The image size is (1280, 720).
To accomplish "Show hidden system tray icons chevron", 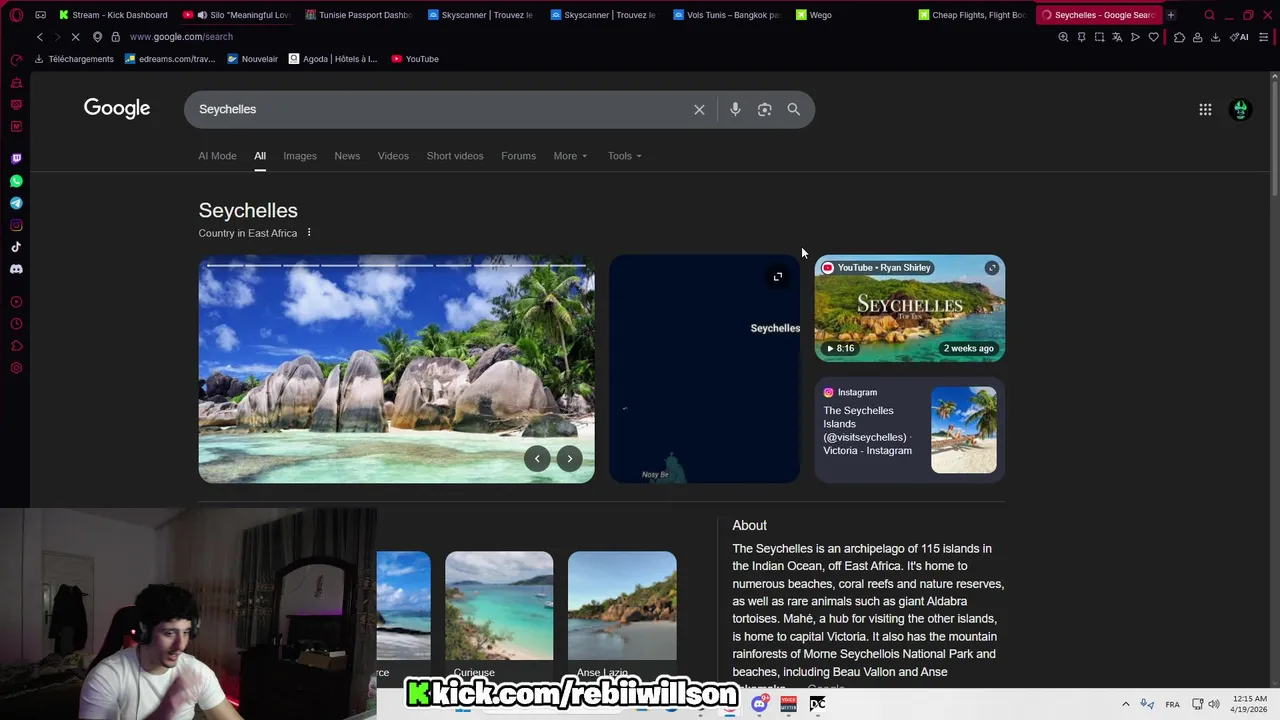I will point(1125,704).
